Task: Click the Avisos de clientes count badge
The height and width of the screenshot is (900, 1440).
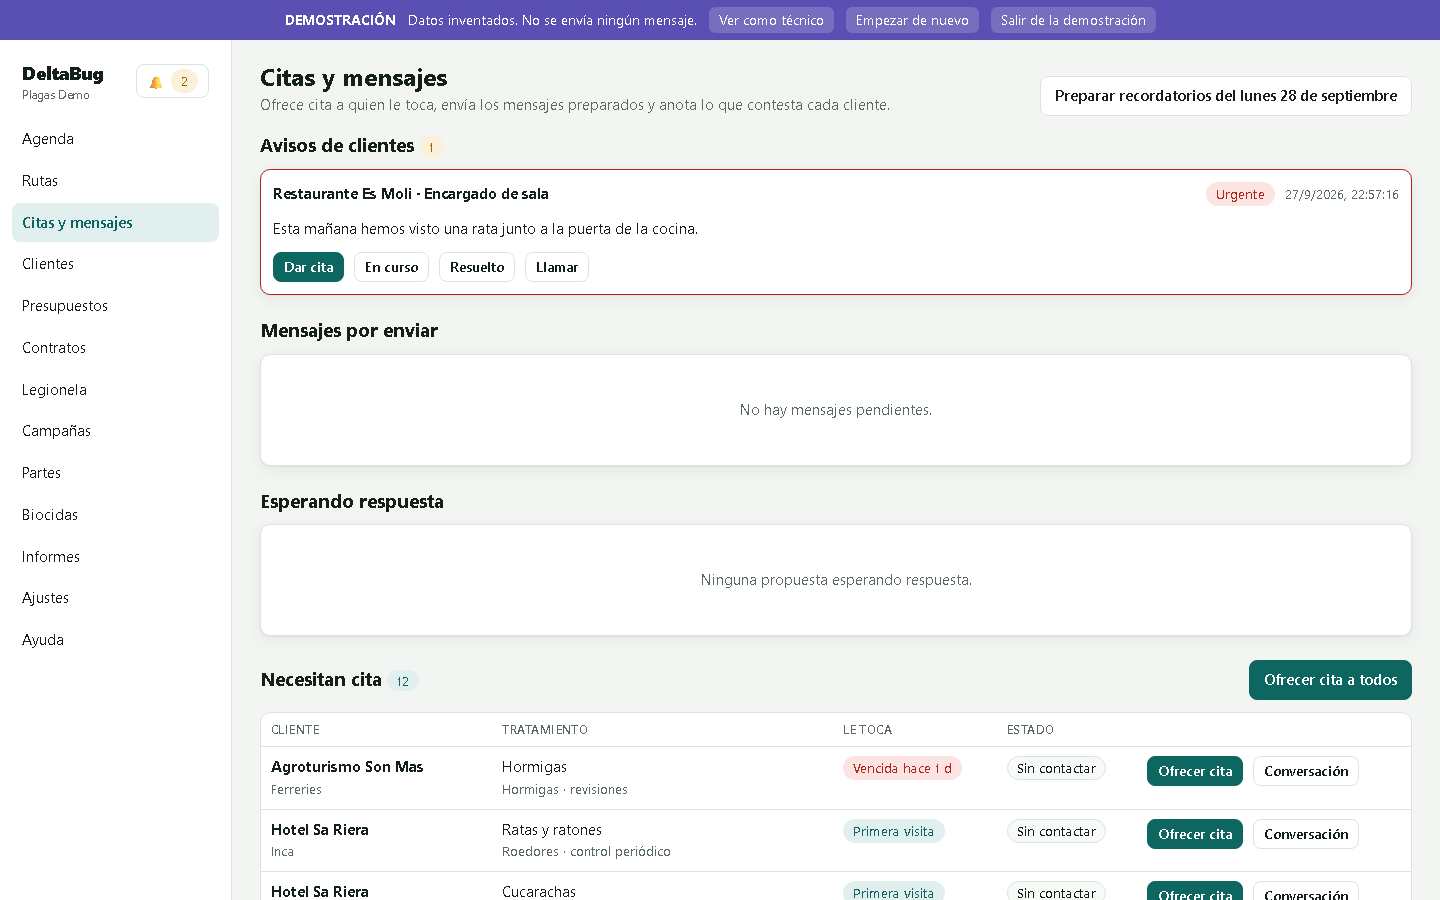Action: (x=431, y=147)
